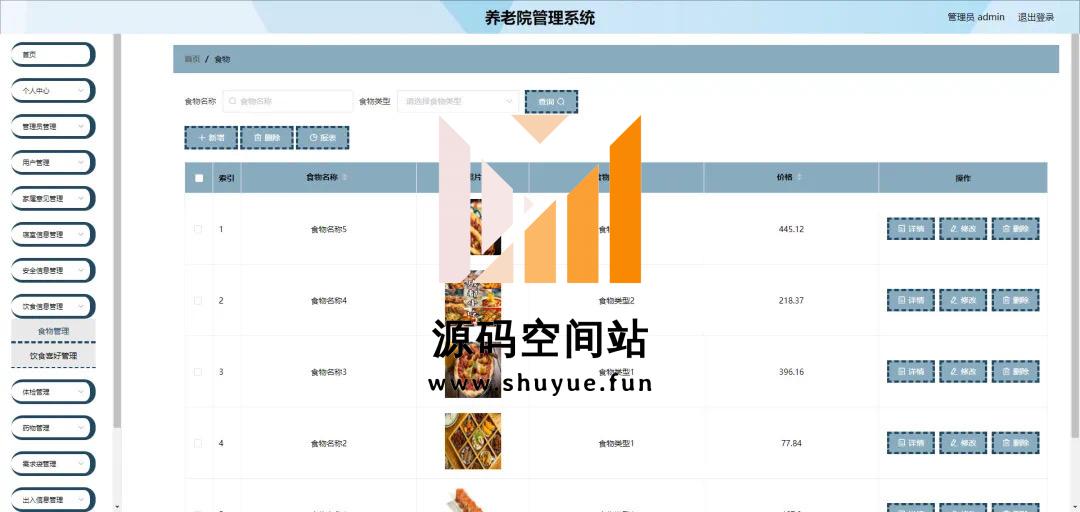The image size is (1080, 512).
Task: Click the main page vertical scrollbar
Action: click(x=1076, y=234)
